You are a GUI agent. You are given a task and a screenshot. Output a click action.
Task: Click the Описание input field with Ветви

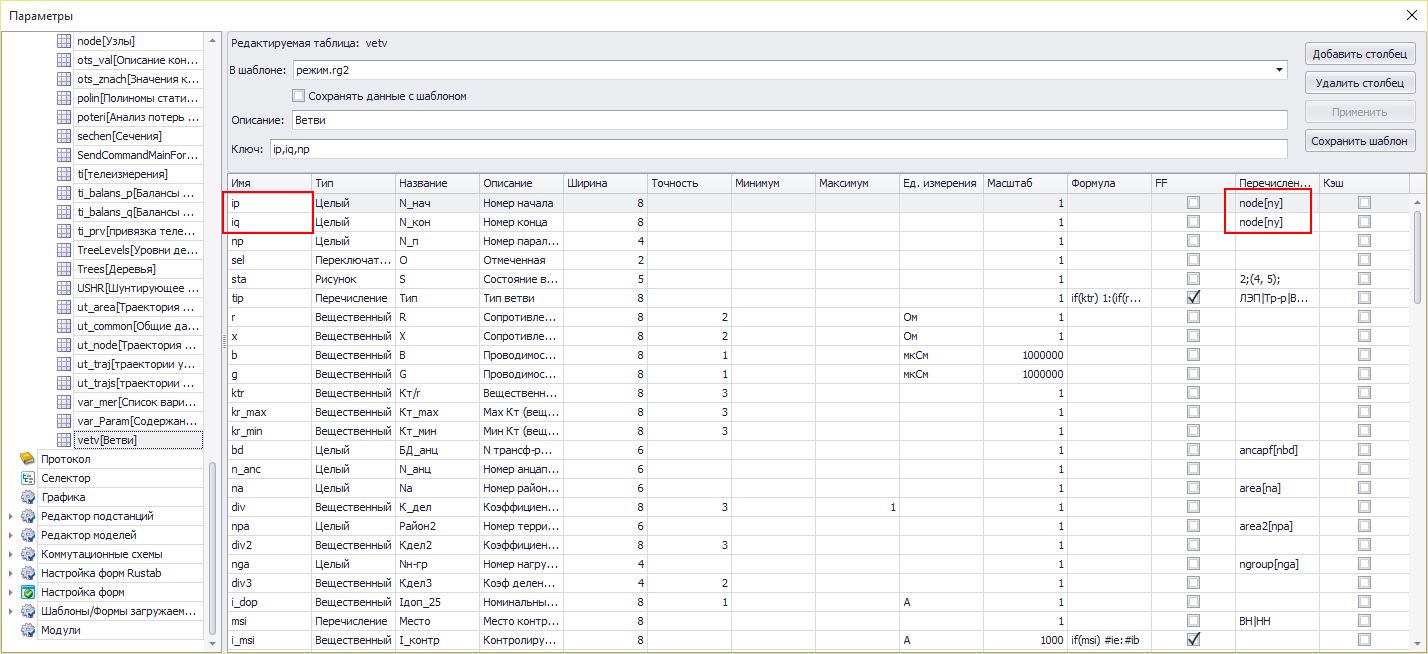789,121
